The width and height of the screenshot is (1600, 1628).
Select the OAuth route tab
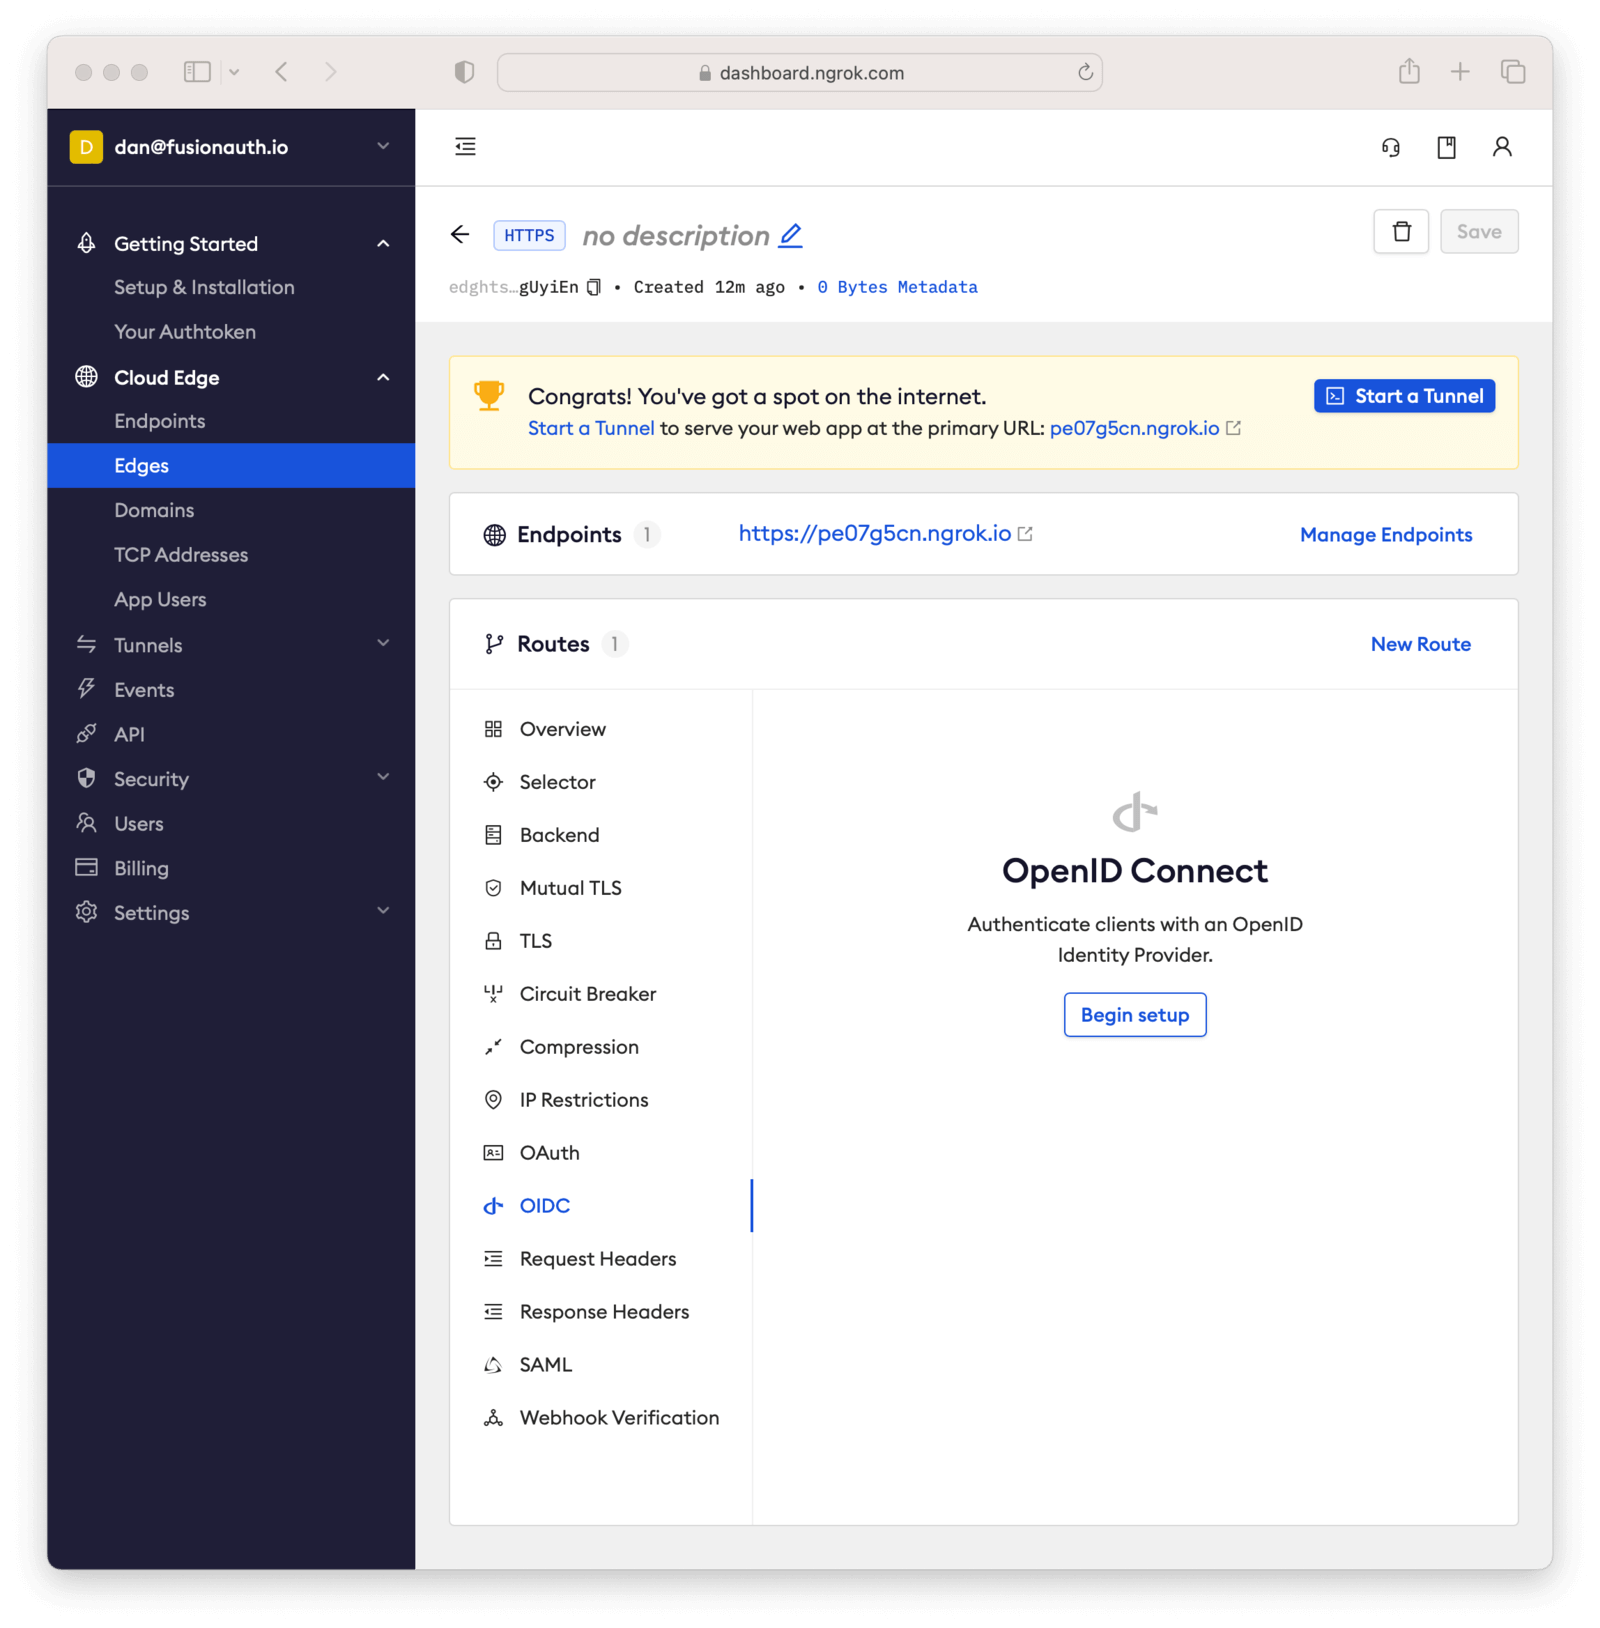click(x=601, y=1153)
